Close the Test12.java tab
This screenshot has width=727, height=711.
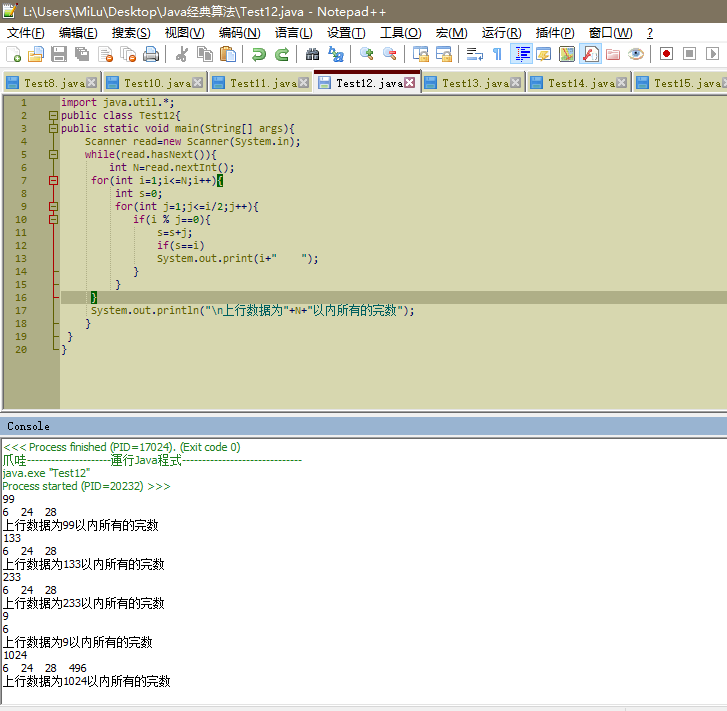(x=409, y=83)
